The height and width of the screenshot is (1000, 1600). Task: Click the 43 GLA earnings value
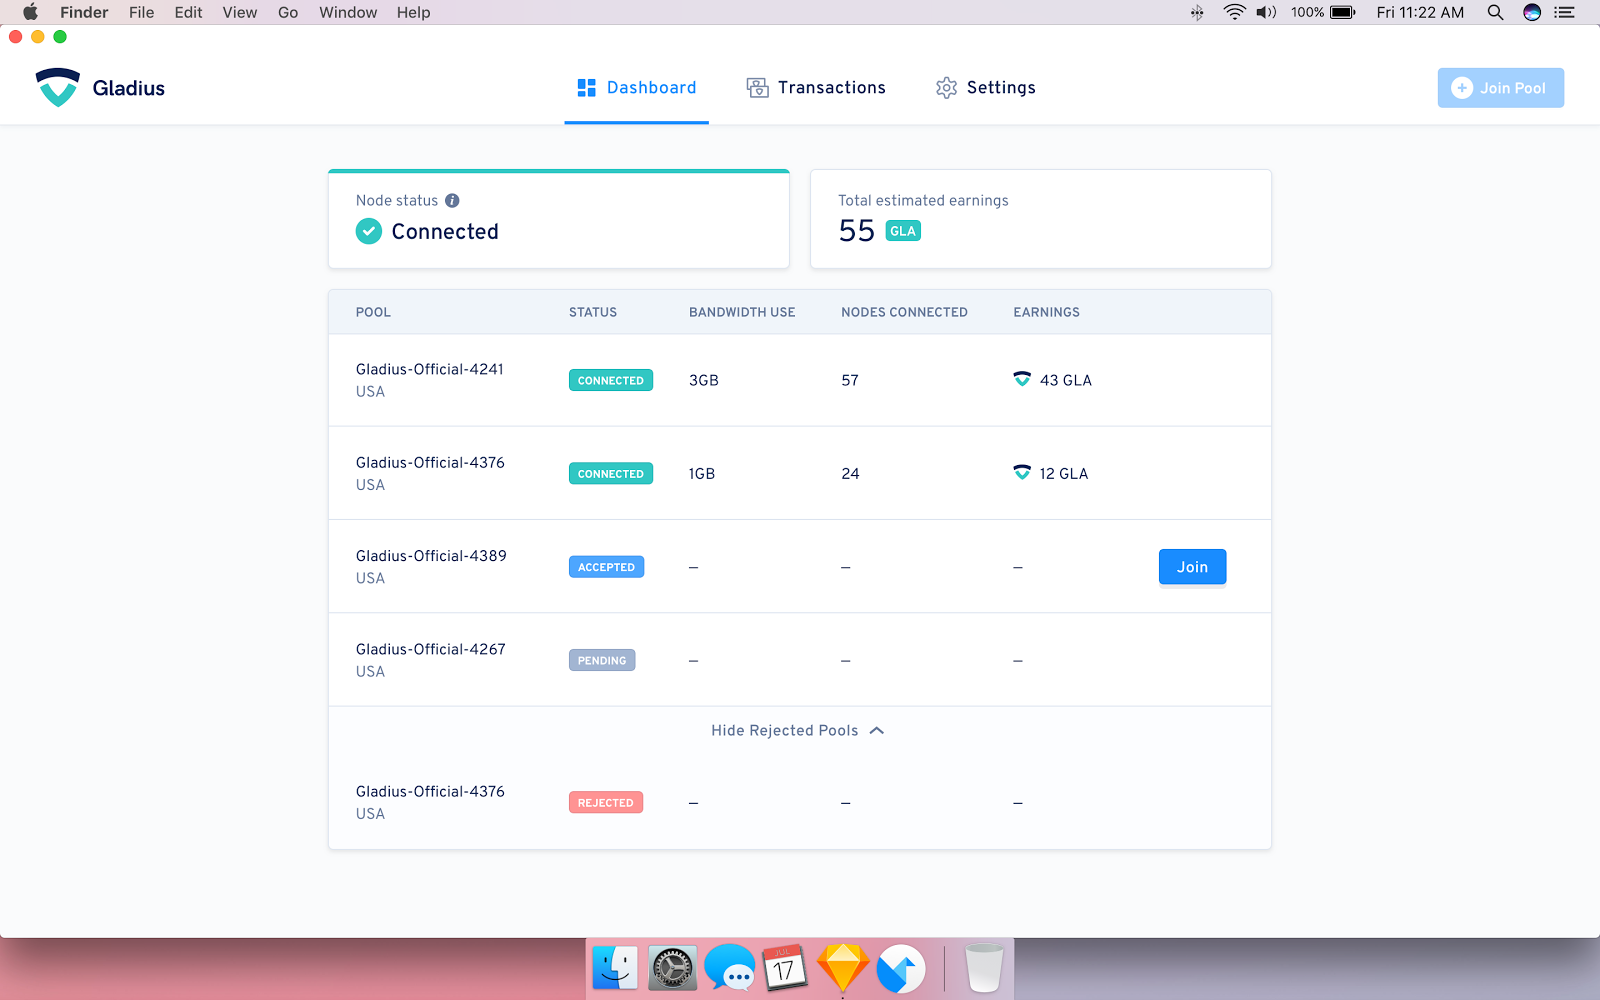1066,380
